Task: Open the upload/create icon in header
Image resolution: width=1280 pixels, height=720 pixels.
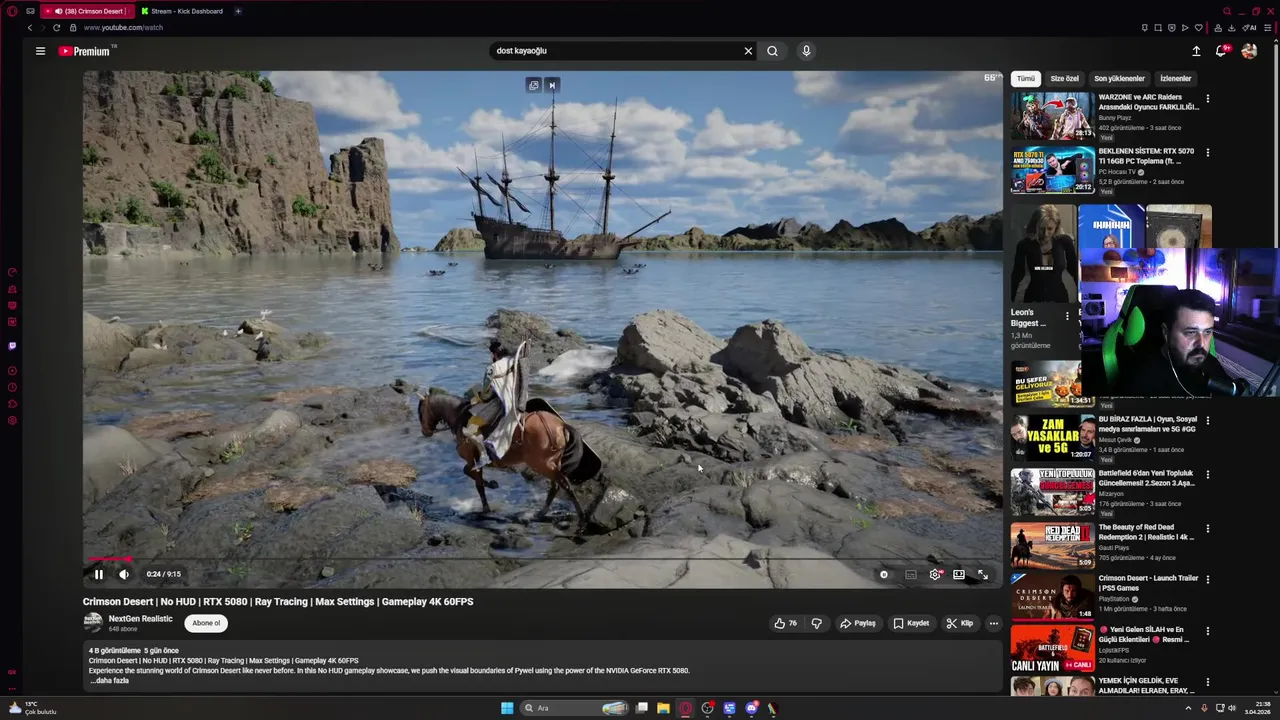Action: click(x=1196, y=51)
